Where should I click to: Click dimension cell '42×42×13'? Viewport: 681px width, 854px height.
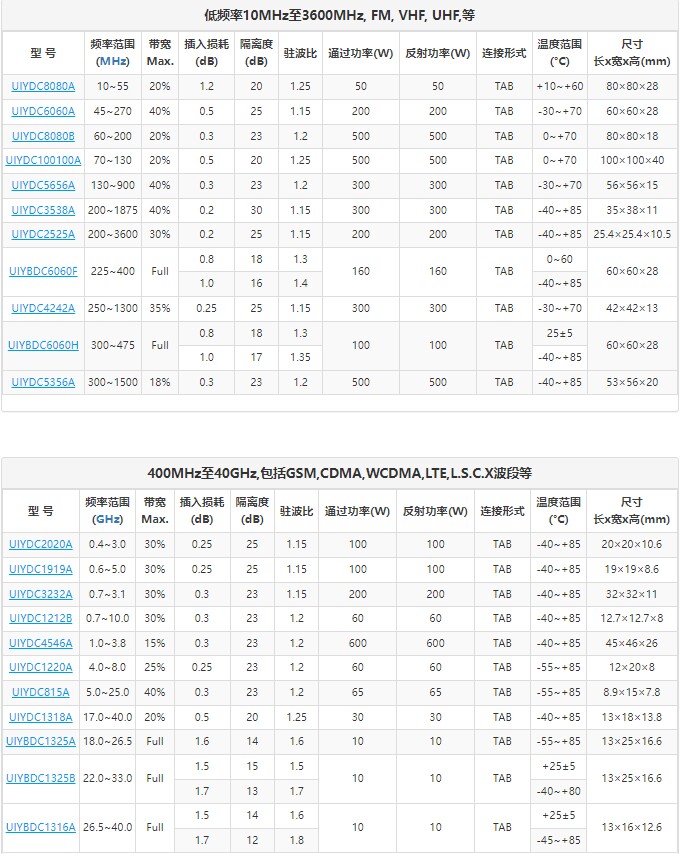[632, 308]
